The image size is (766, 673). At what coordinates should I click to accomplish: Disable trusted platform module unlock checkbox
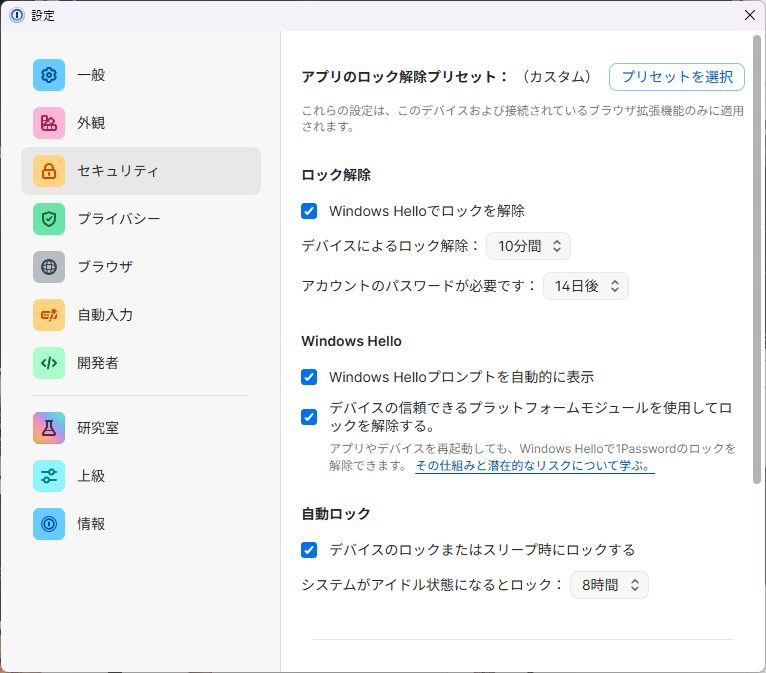click(x=309, y=417)
